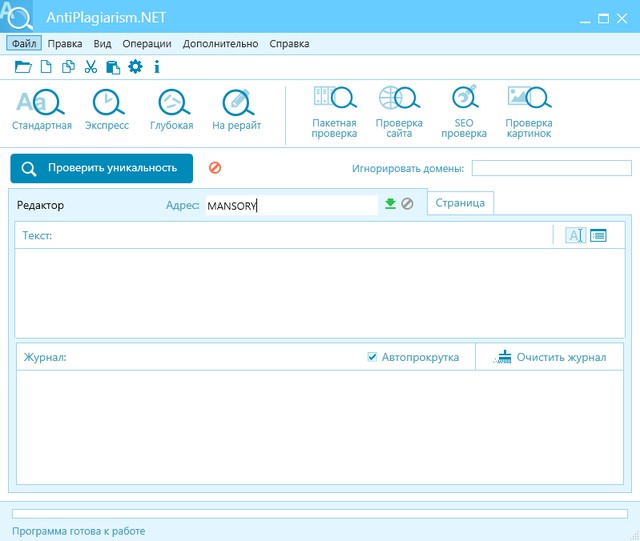Toggle the text-mode view icon in the Текст panel
640x541 pixels.
coord(576,235)
